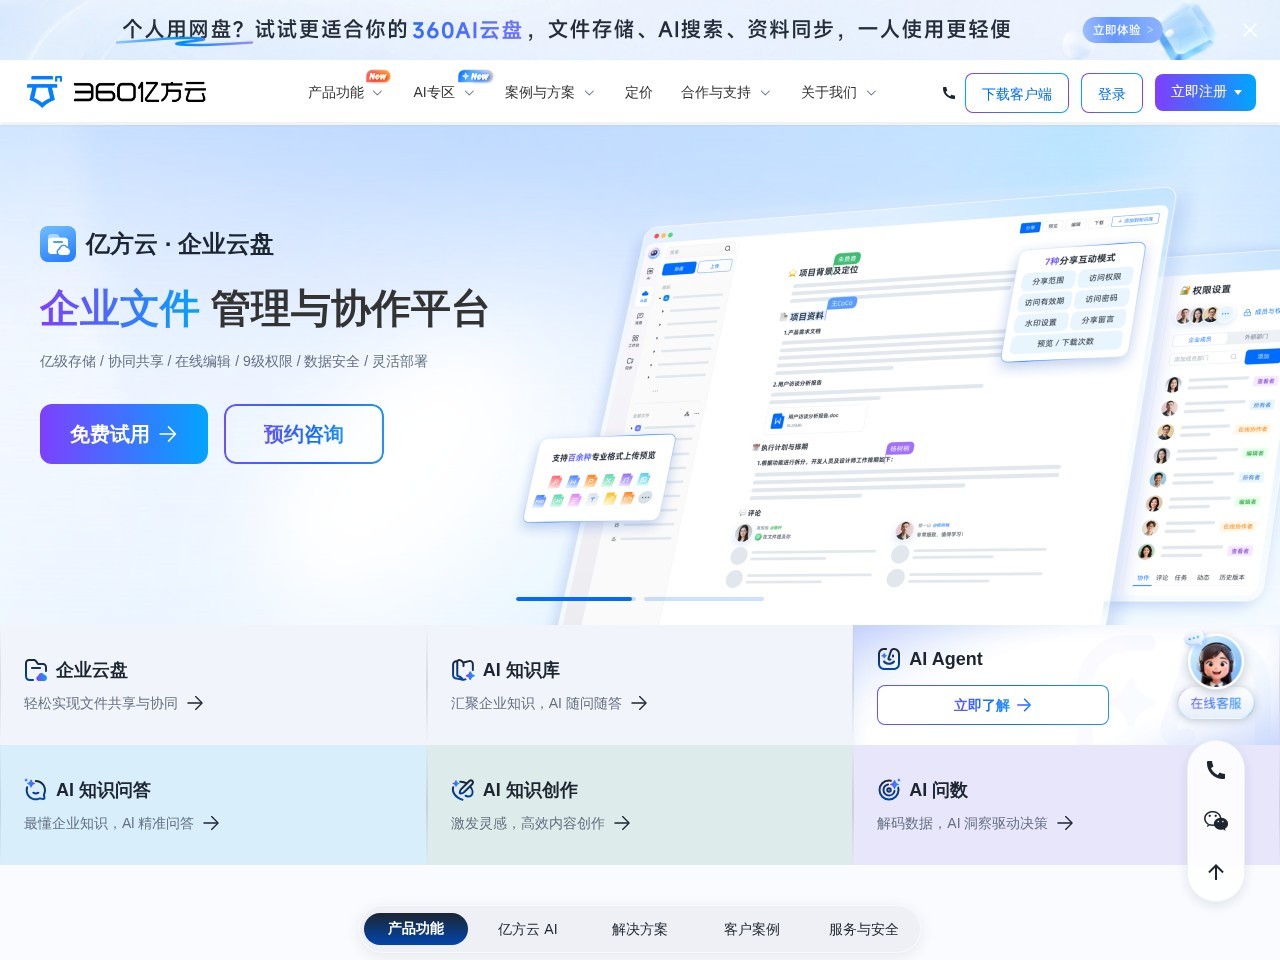Click the 360AI云盘 banner text
The height and width of the screenshot is (960, 1280).
point(467,30)
